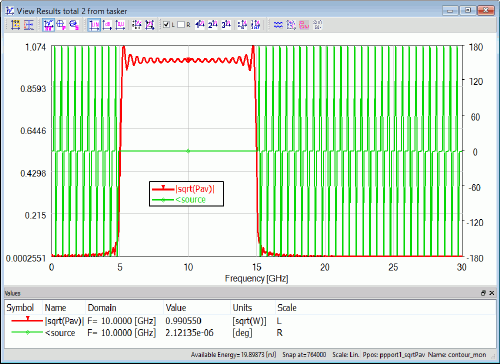Click domain F= 10.0000 [GHz] in <source row
The height and width of the screenshot is (364, 500).
point(122,333)
